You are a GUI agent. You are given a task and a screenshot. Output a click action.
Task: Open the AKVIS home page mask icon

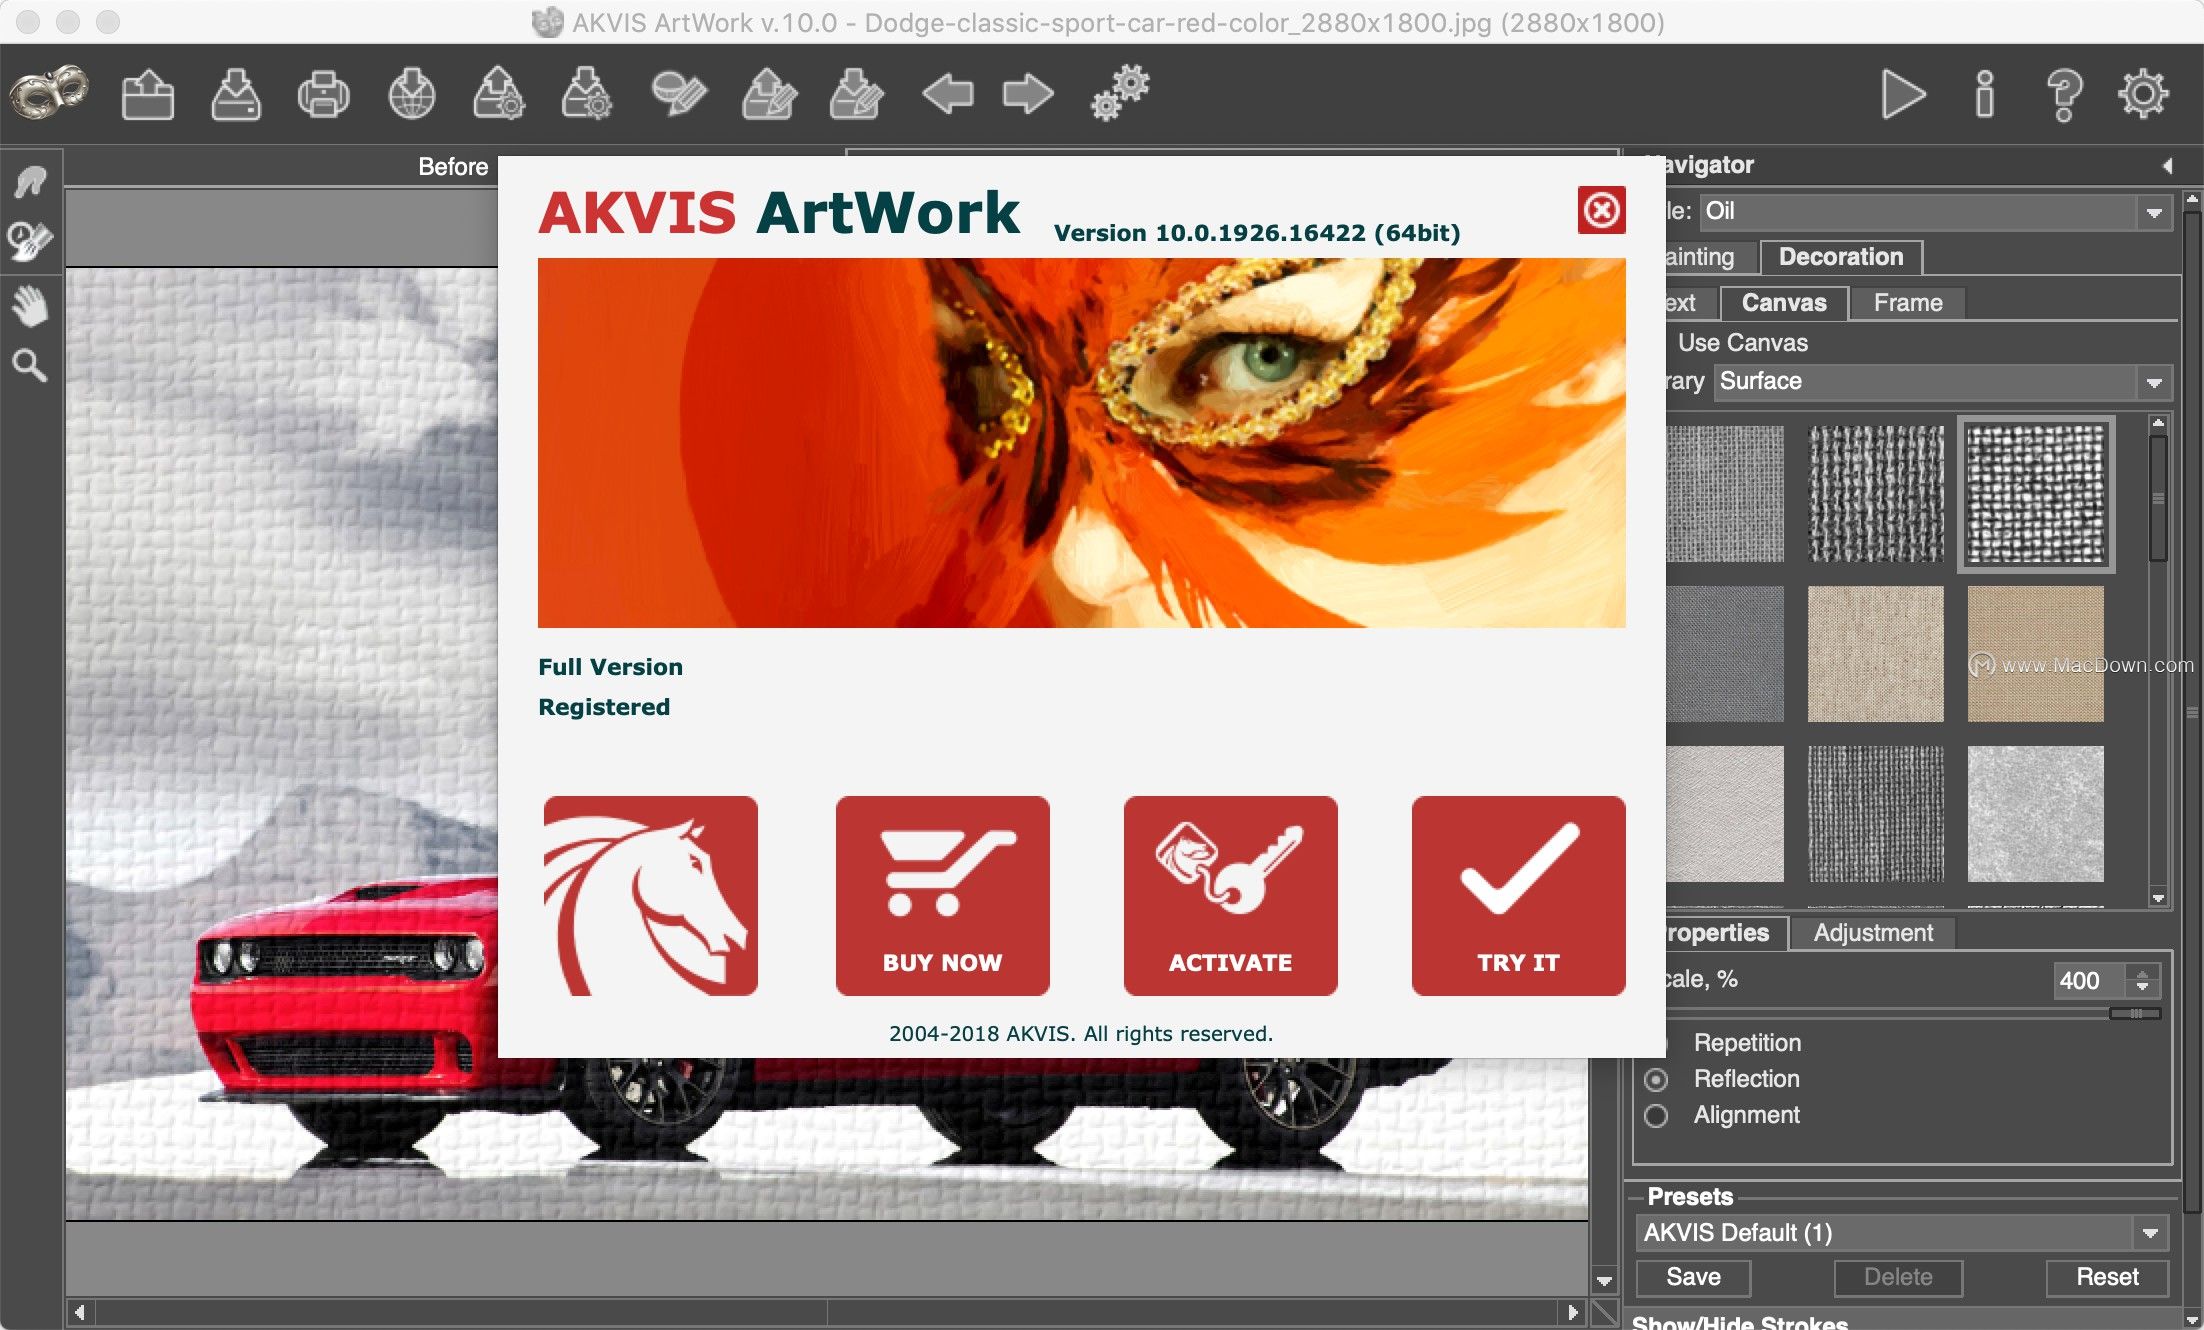pos(48,94)
